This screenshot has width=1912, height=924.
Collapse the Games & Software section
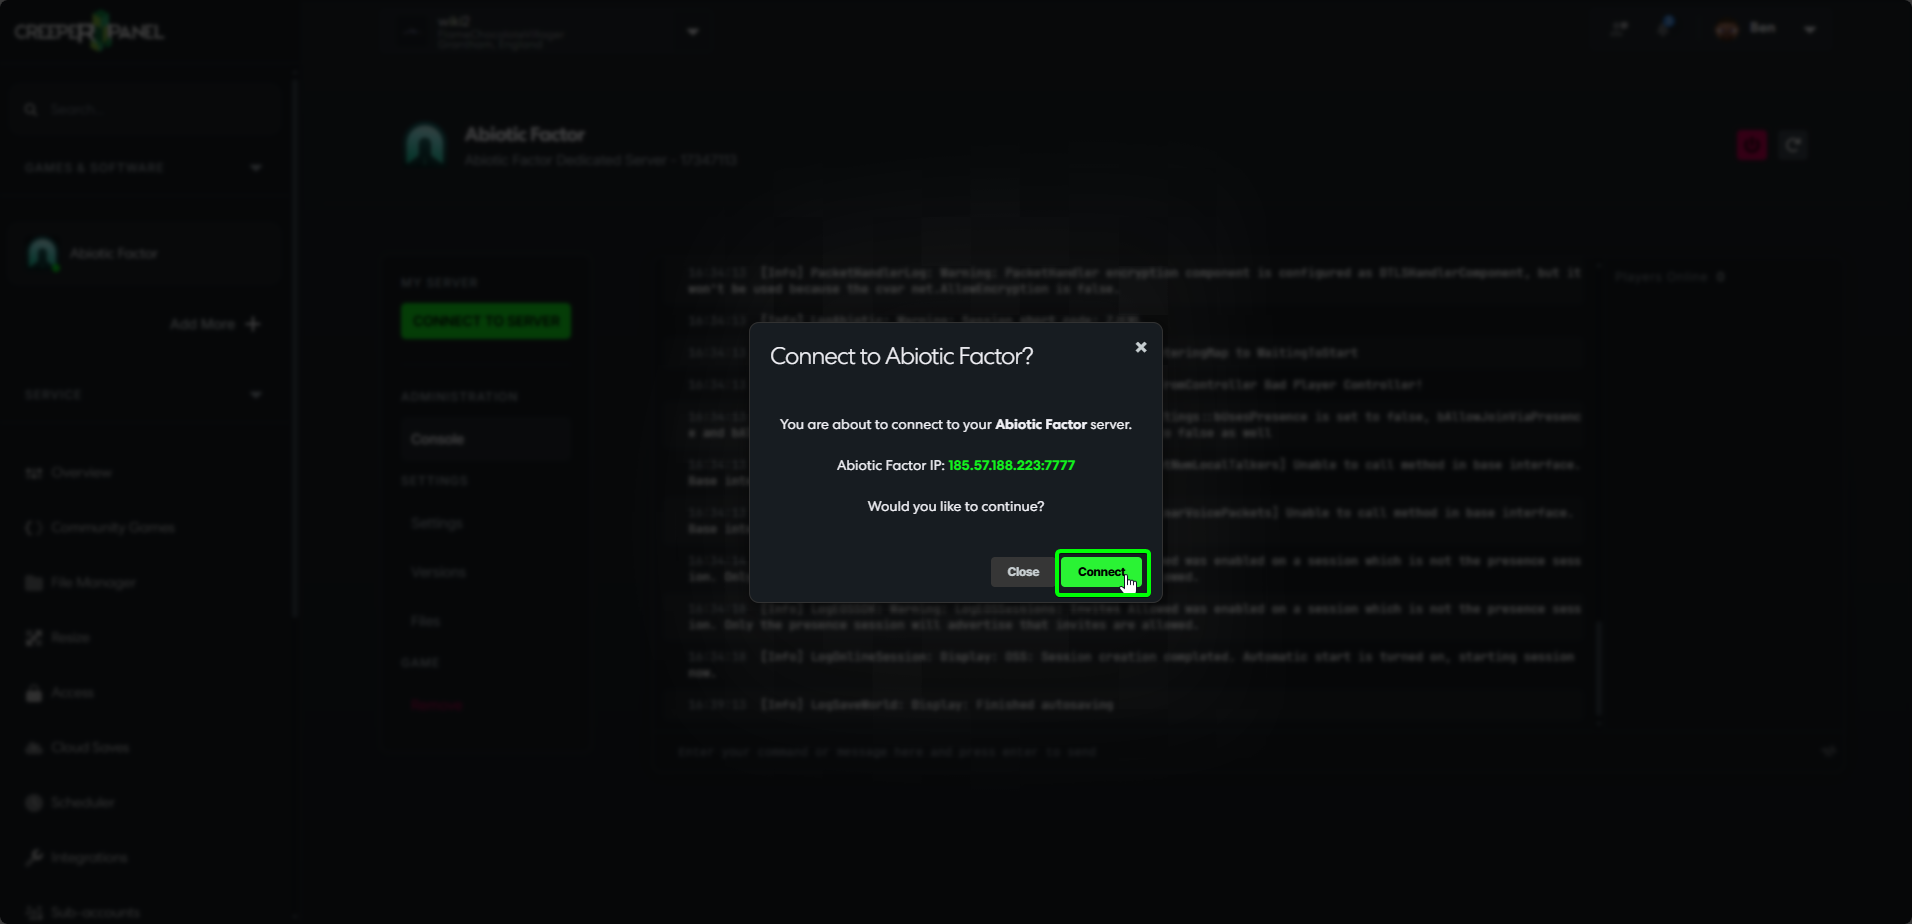256,167
